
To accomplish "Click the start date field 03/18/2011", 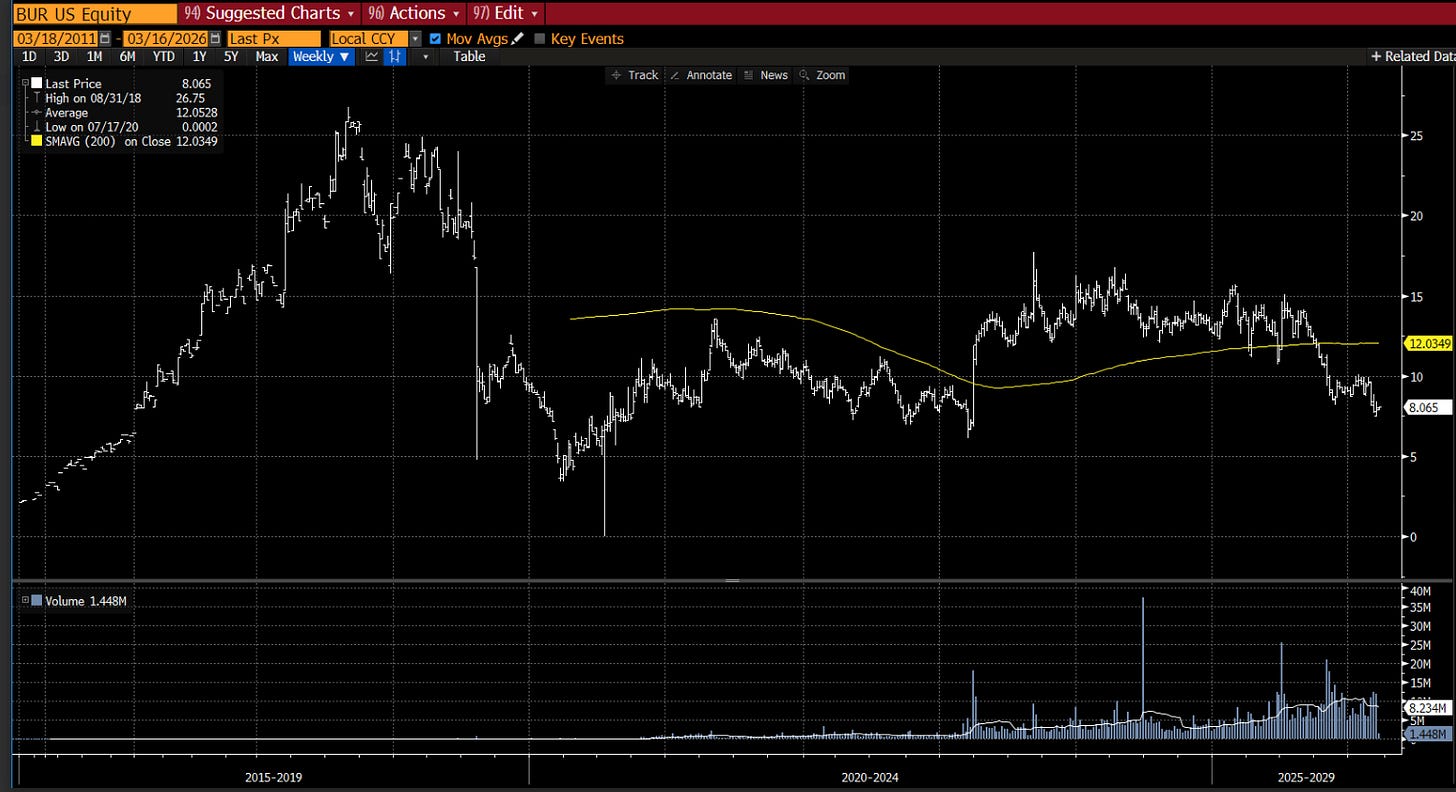I will [x=56, y=39].
